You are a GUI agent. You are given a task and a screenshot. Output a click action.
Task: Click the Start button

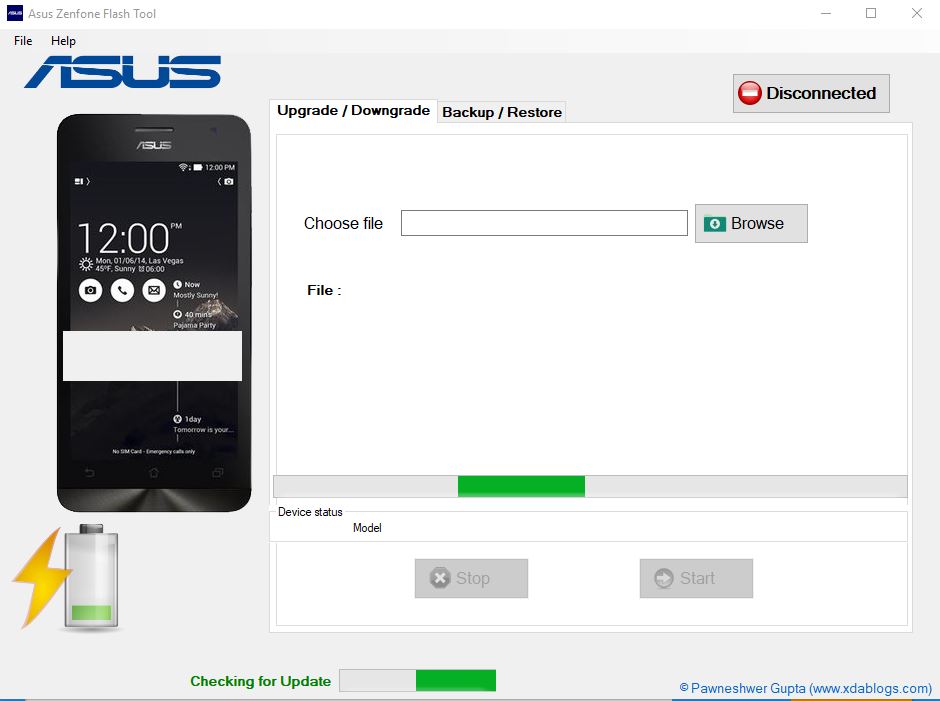pos(696,579)
